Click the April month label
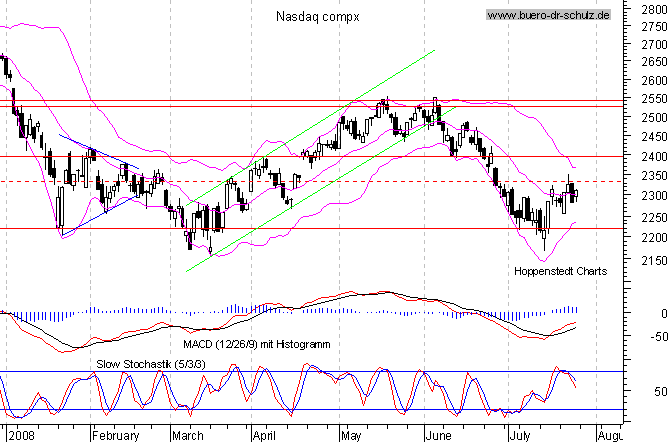The image size is (671, 442). pyautogui.click(x=264, y=436)
